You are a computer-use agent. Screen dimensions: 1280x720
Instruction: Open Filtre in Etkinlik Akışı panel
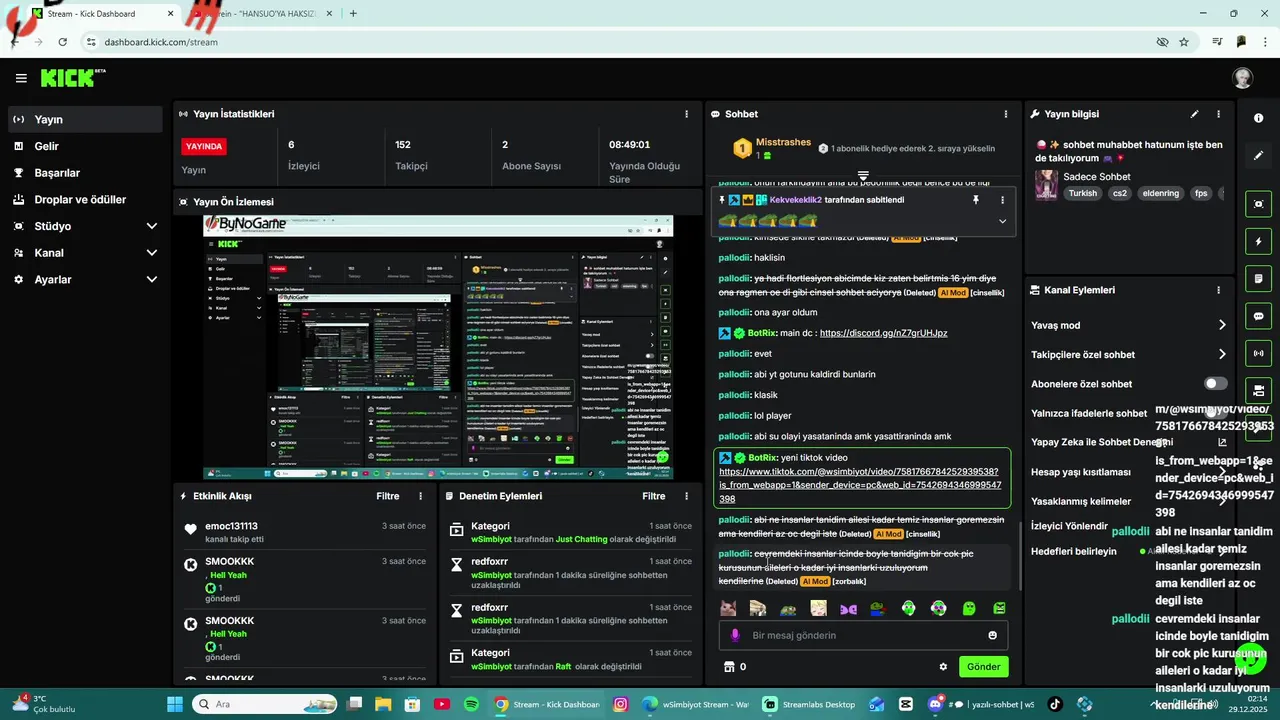click(387, 496)
